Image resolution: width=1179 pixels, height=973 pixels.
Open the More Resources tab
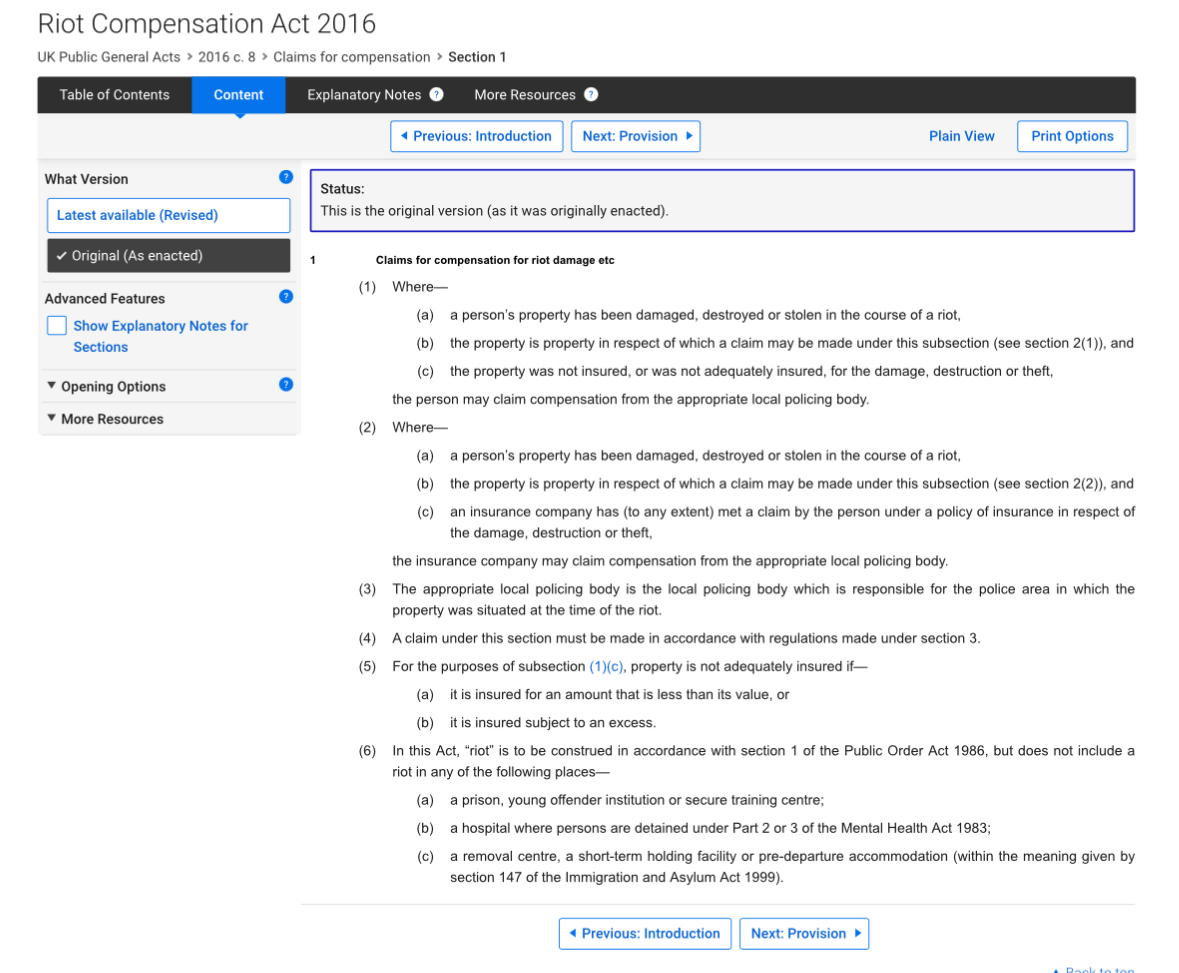tap(525, 95)
